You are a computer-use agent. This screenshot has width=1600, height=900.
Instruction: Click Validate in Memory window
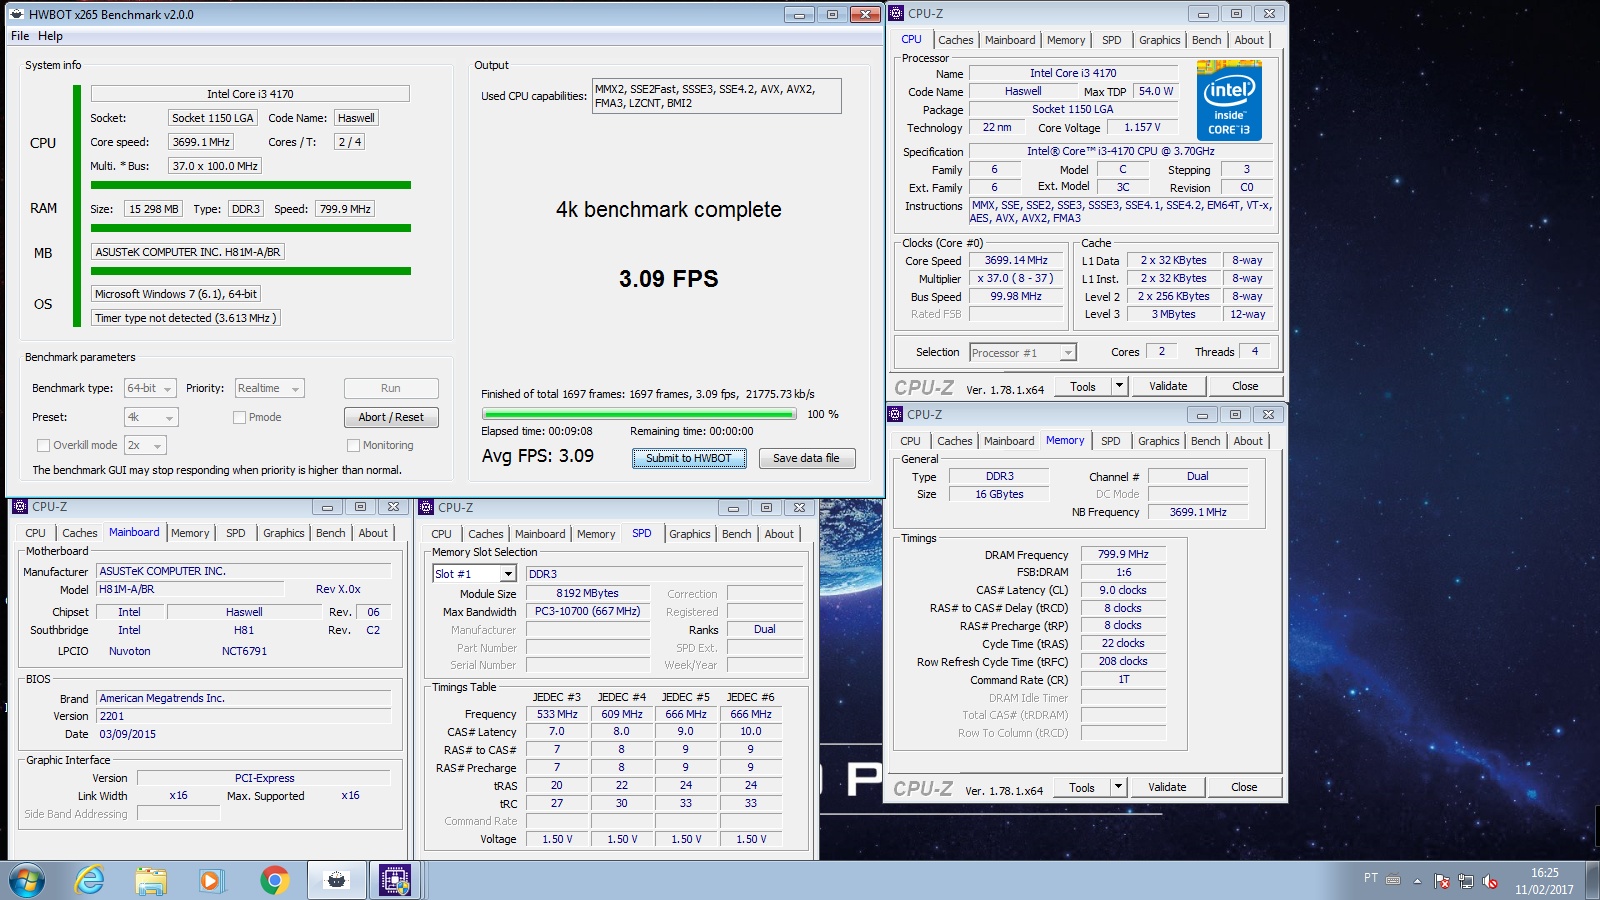pyautogui.click(x=1167, y=787)
